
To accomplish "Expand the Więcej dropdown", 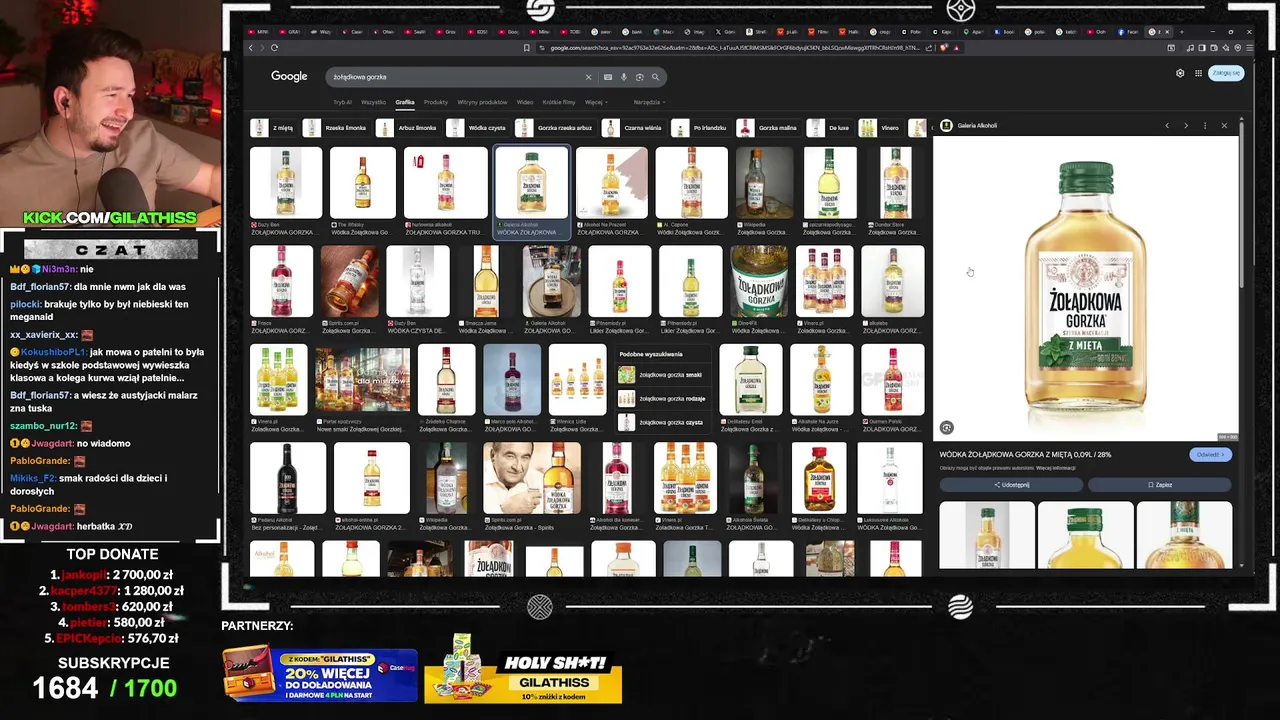I will (595, 102).
